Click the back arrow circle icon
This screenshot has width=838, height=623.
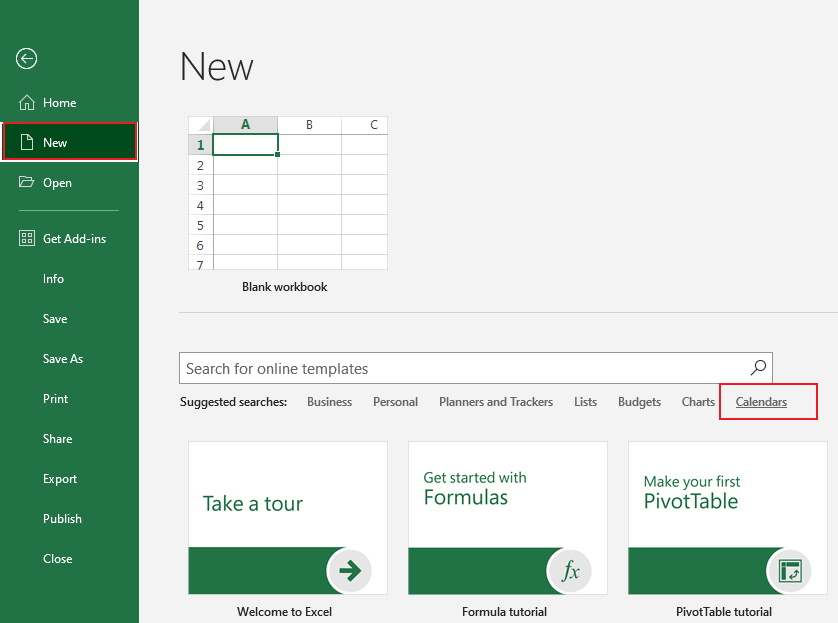[x=26, y=59]
